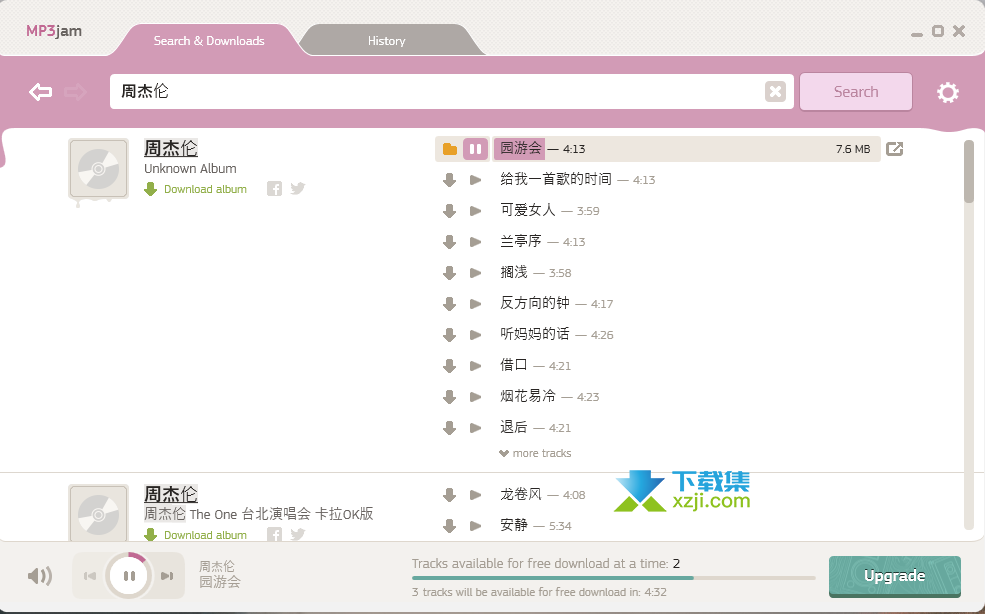Screen dimensions: 985x614
Task: Open download folder for 园游会
Action: [x=450, y=149]
